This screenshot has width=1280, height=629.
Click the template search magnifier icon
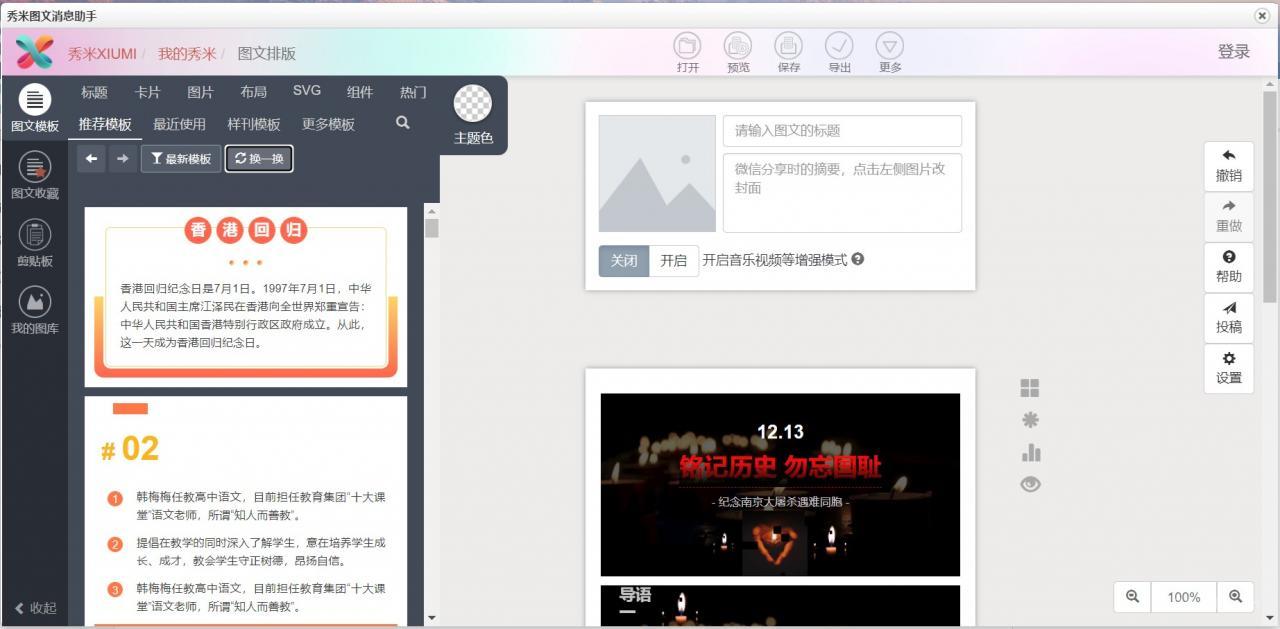point(402,123)
